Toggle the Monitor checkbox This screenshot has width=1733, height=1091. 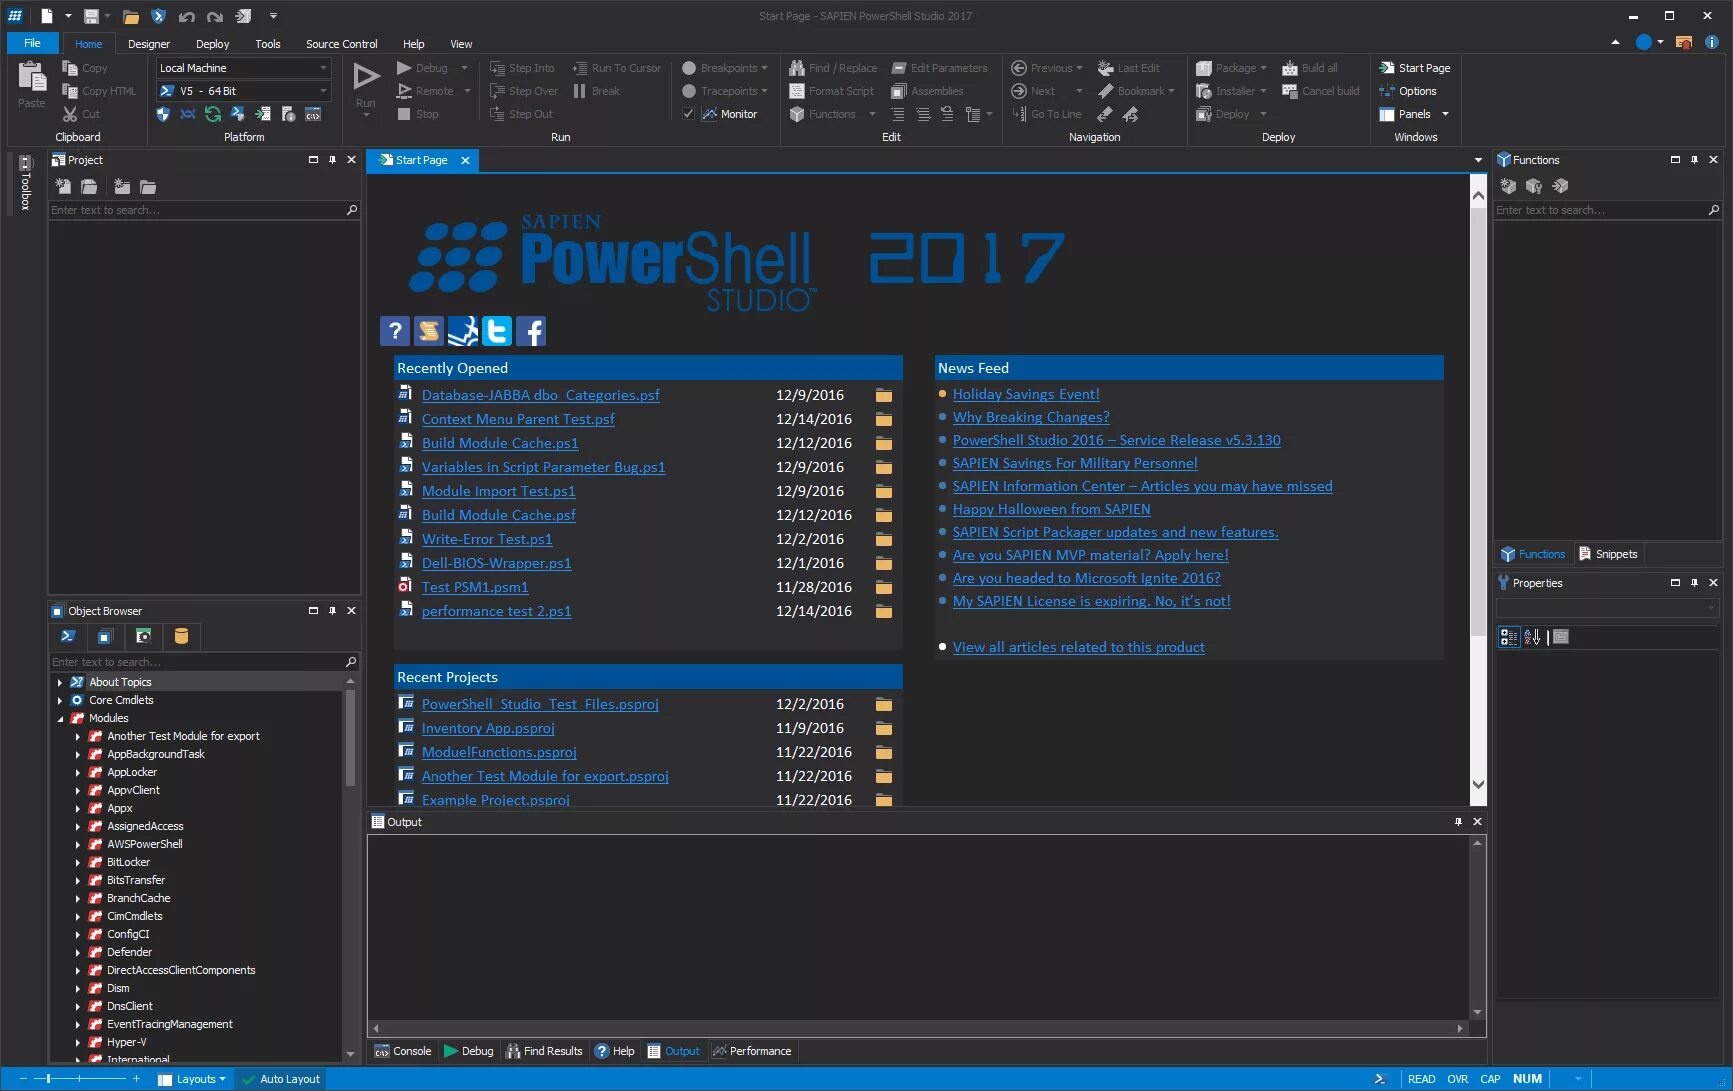point(688,114)
